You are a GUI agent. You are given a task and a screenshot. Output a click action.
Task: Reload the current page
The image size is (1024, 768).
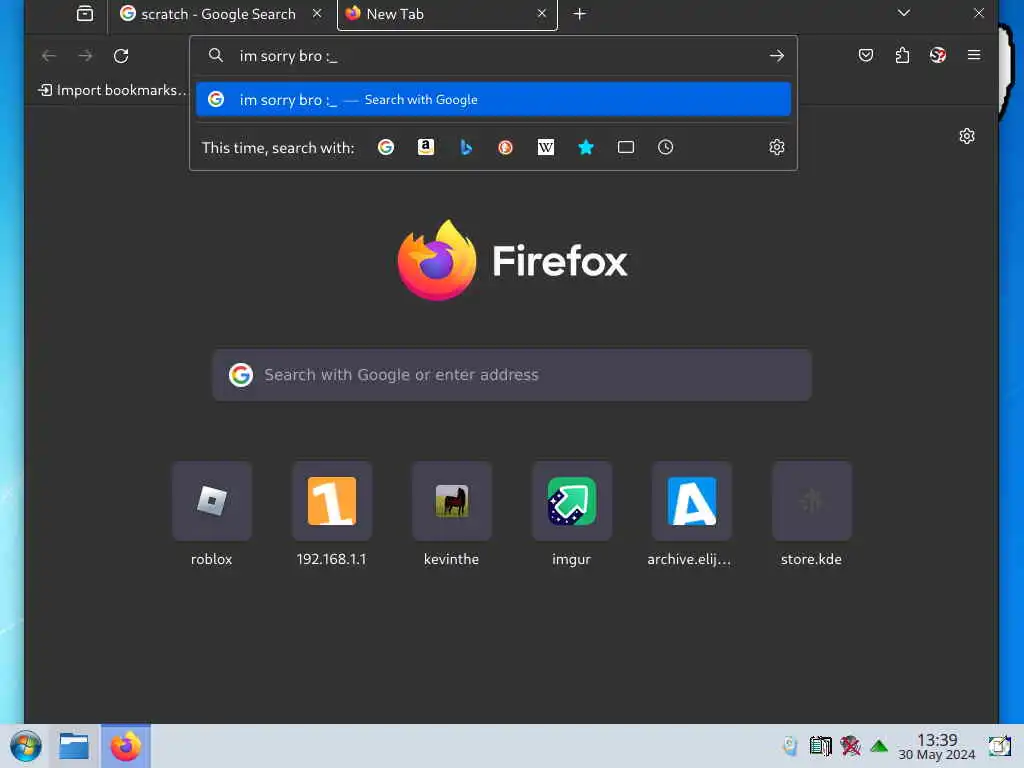(121, 56)
